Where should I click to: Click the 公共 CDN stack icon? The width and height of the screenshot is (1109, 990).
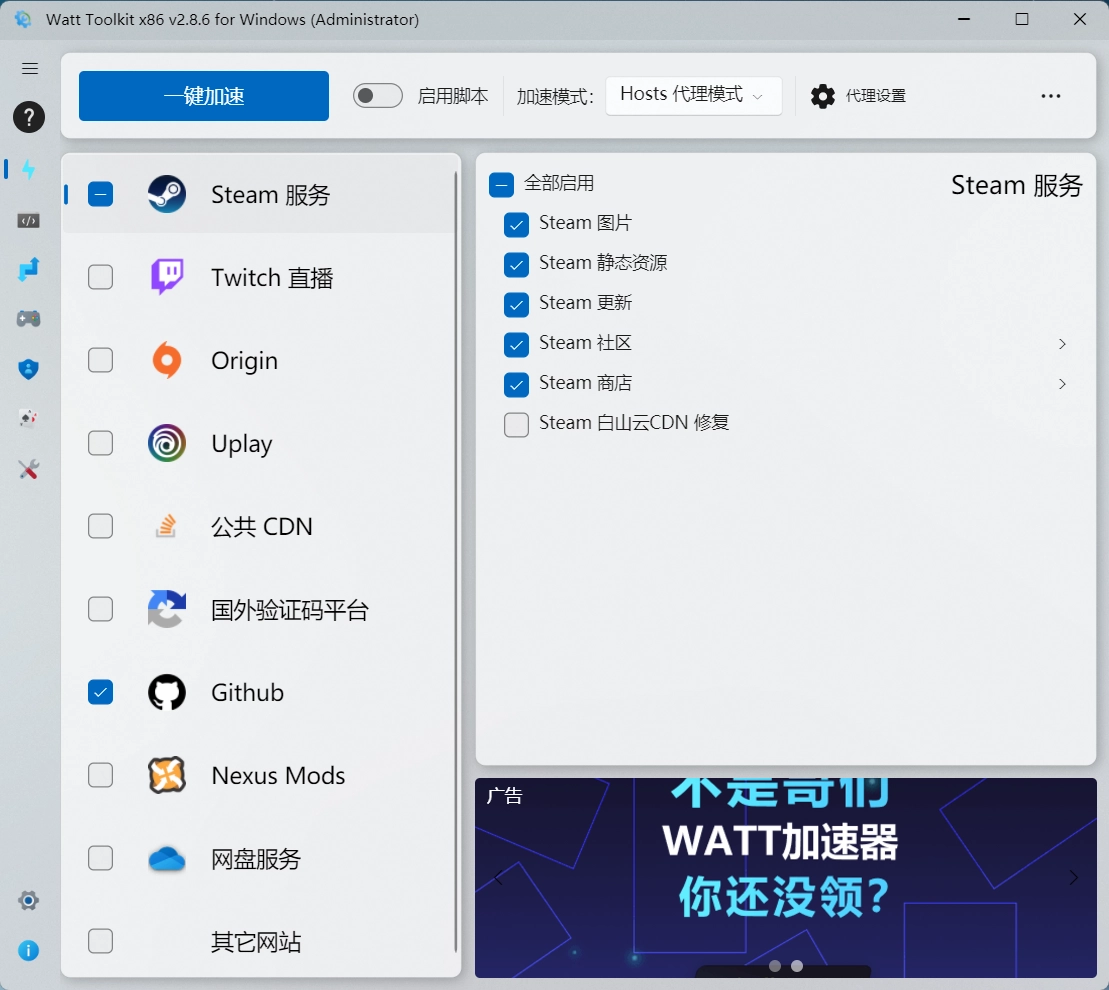pyautogui.click(x=166, y=526)
